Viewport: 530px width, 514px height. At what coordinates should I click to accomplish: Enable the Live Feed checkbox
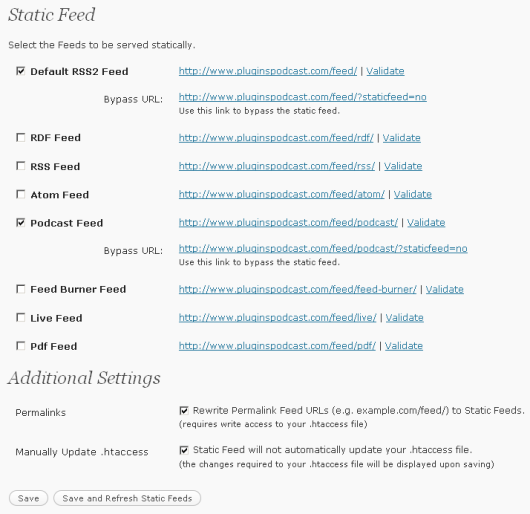coord(21,318)
